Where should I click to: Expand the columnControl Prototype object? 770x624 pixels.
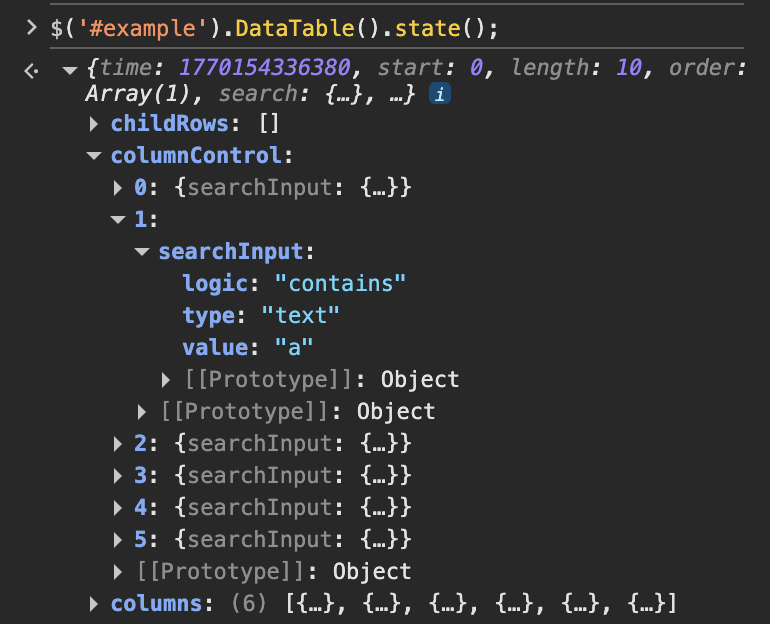(119, 572)
